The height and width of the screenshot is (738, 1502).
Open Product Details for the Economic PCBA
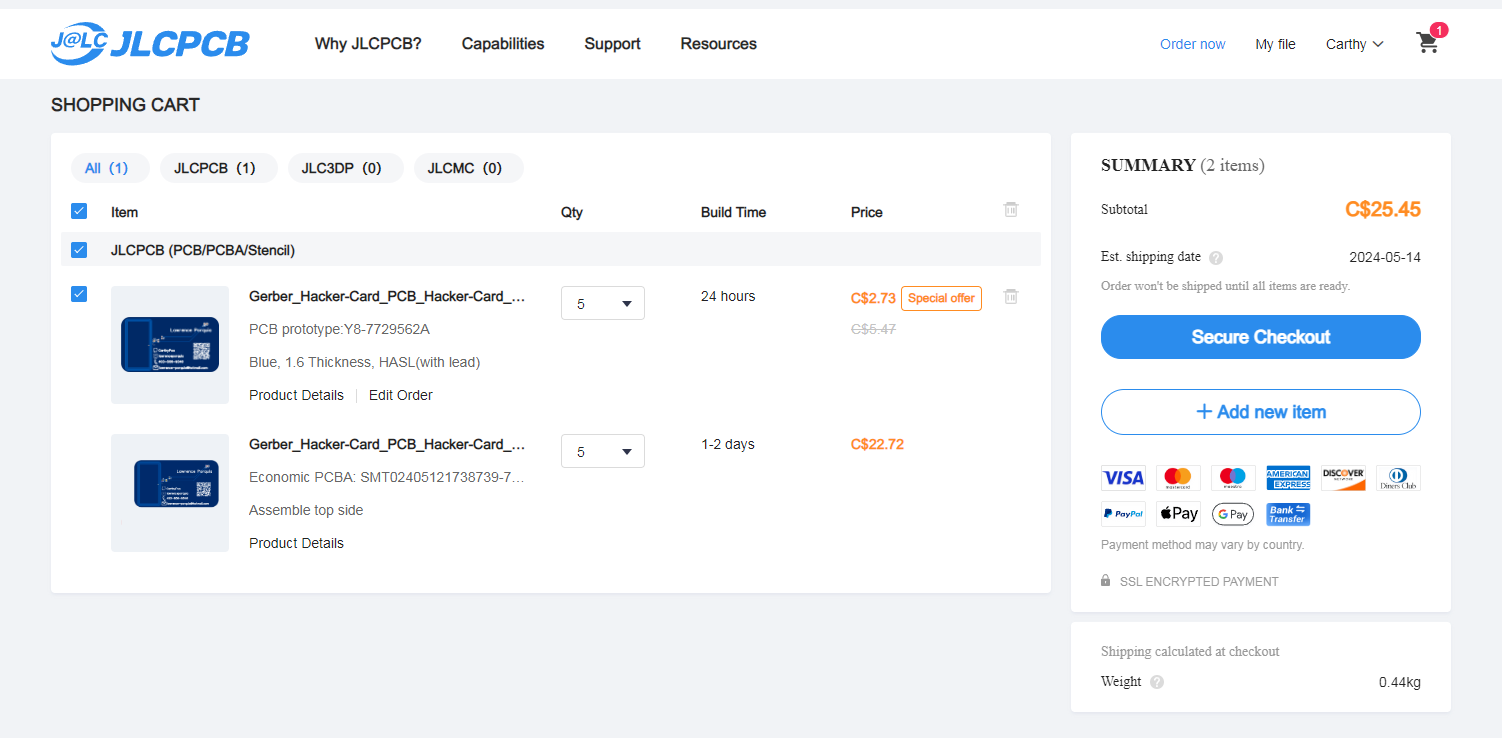[296, 543]
